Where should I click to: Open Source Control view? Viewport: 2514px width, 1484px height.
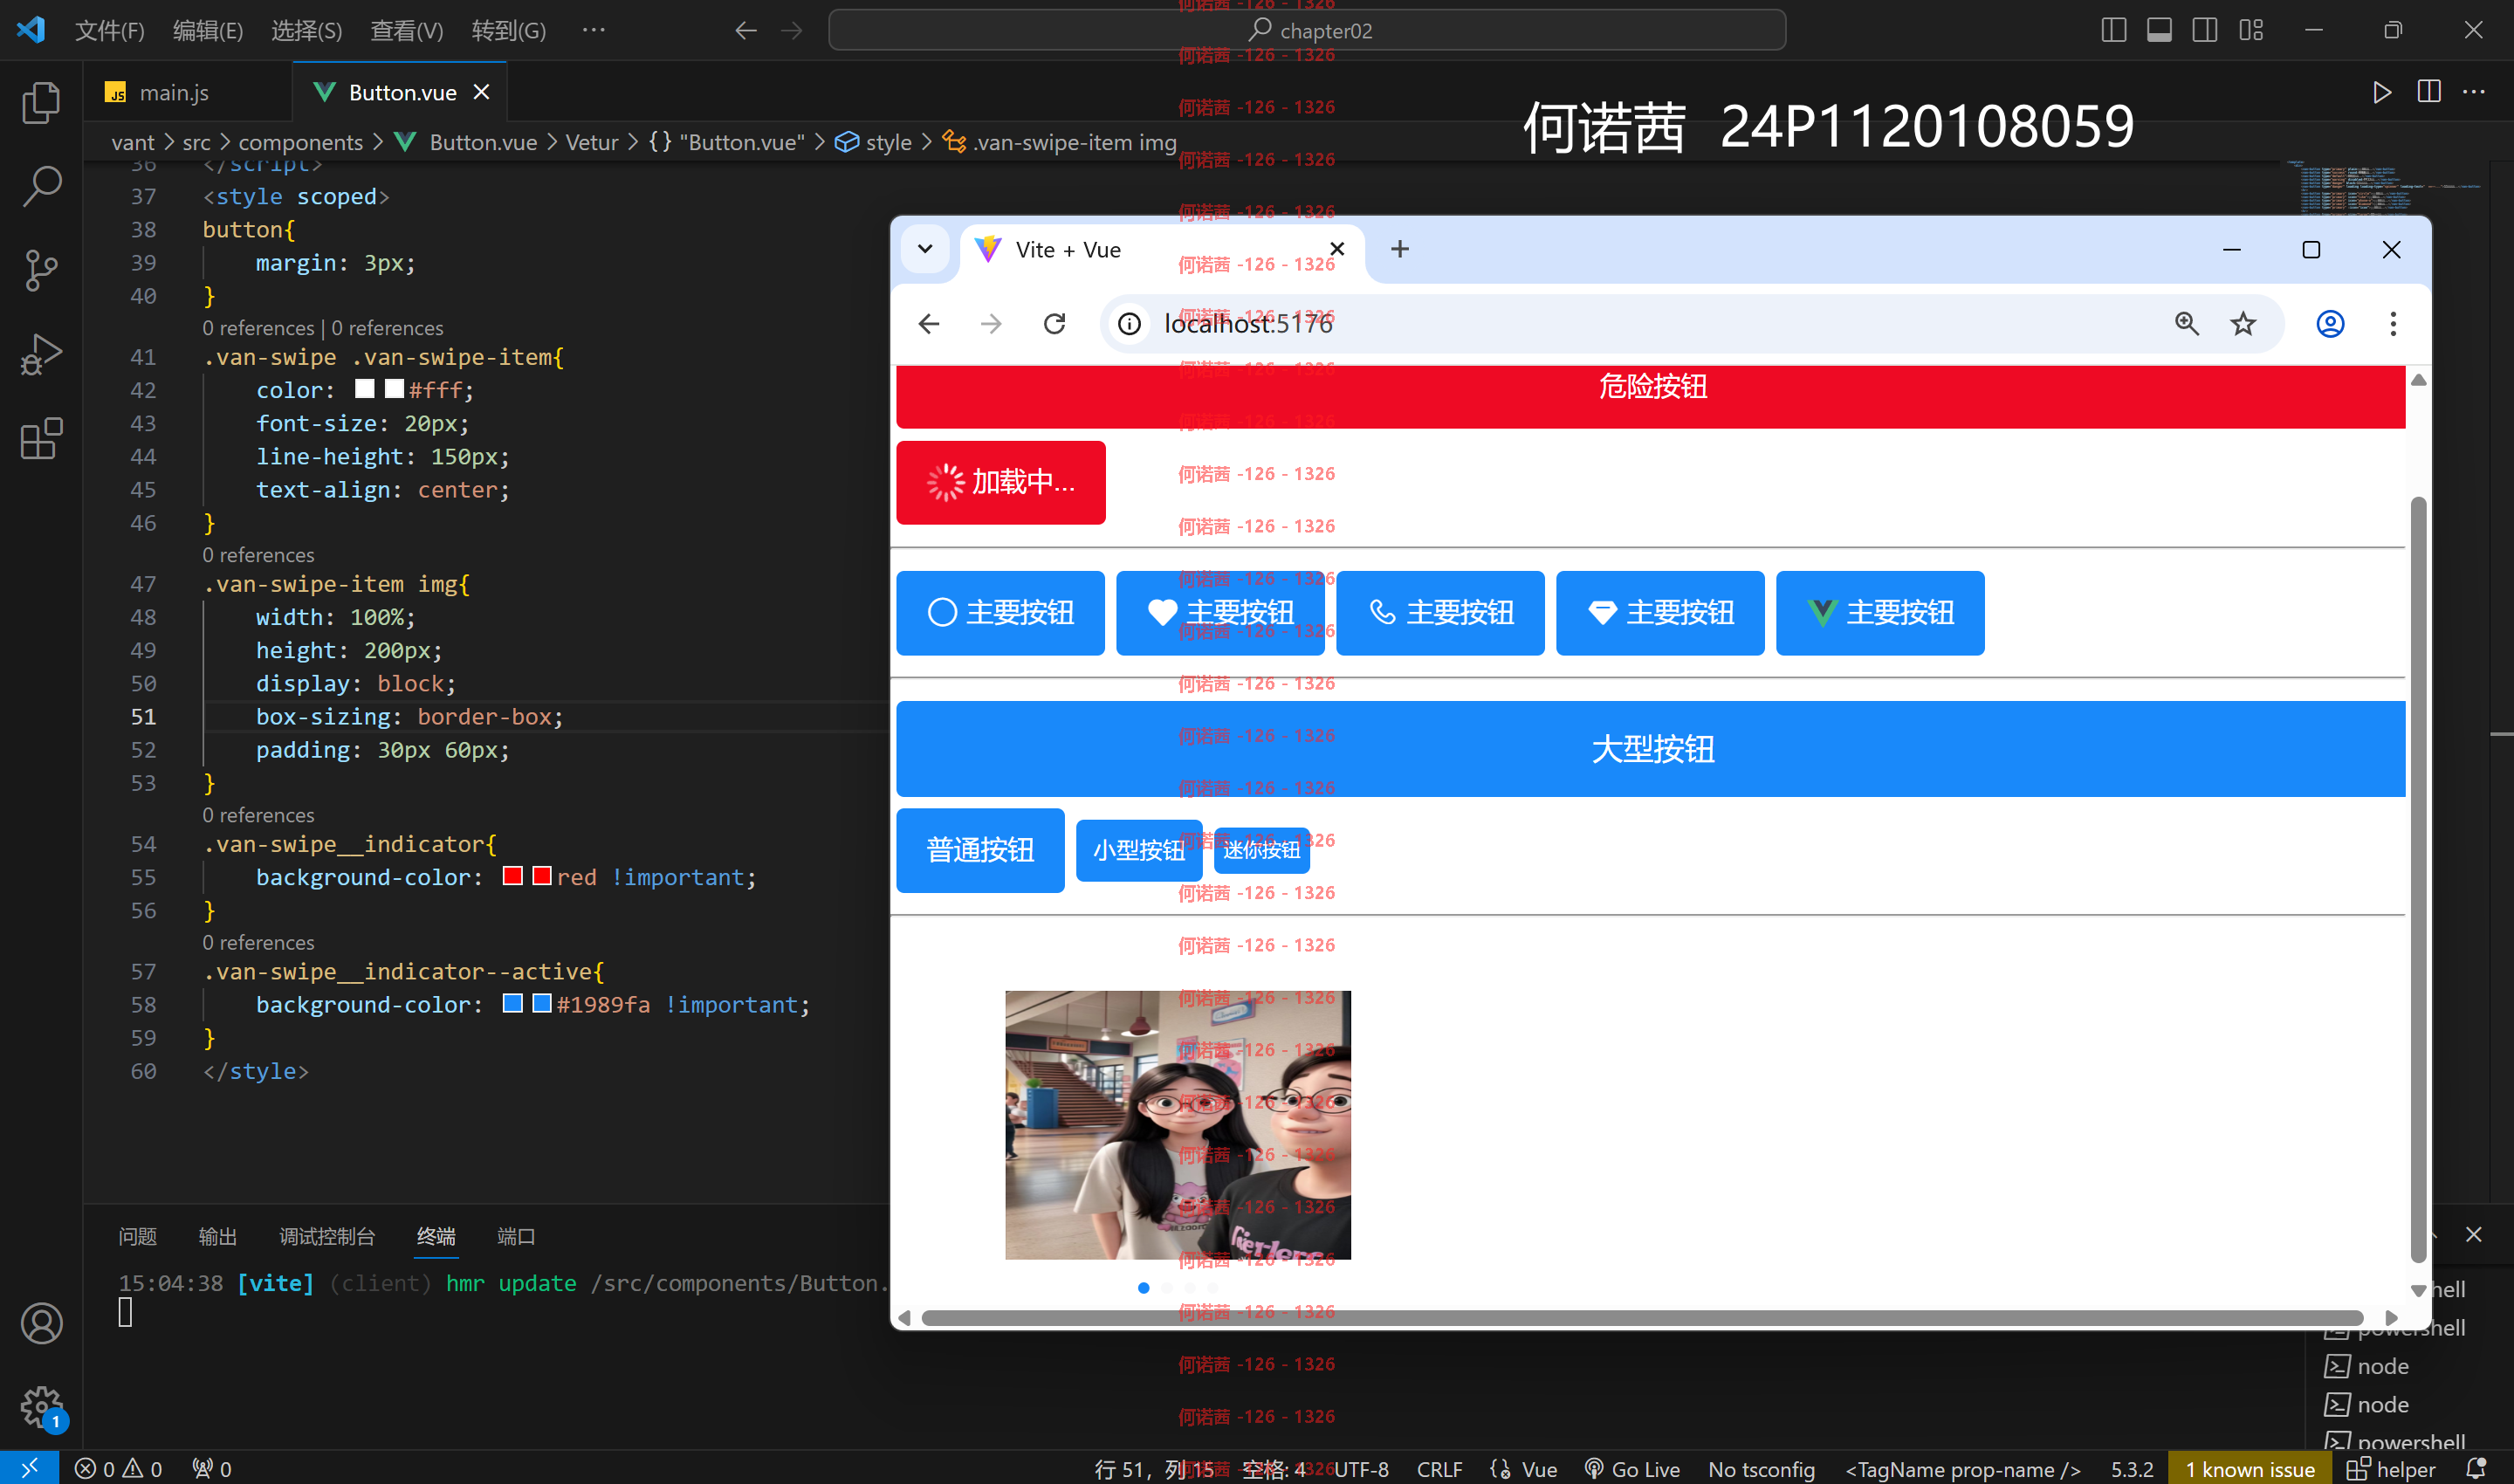pyautogui.click(x=41, y=270)
